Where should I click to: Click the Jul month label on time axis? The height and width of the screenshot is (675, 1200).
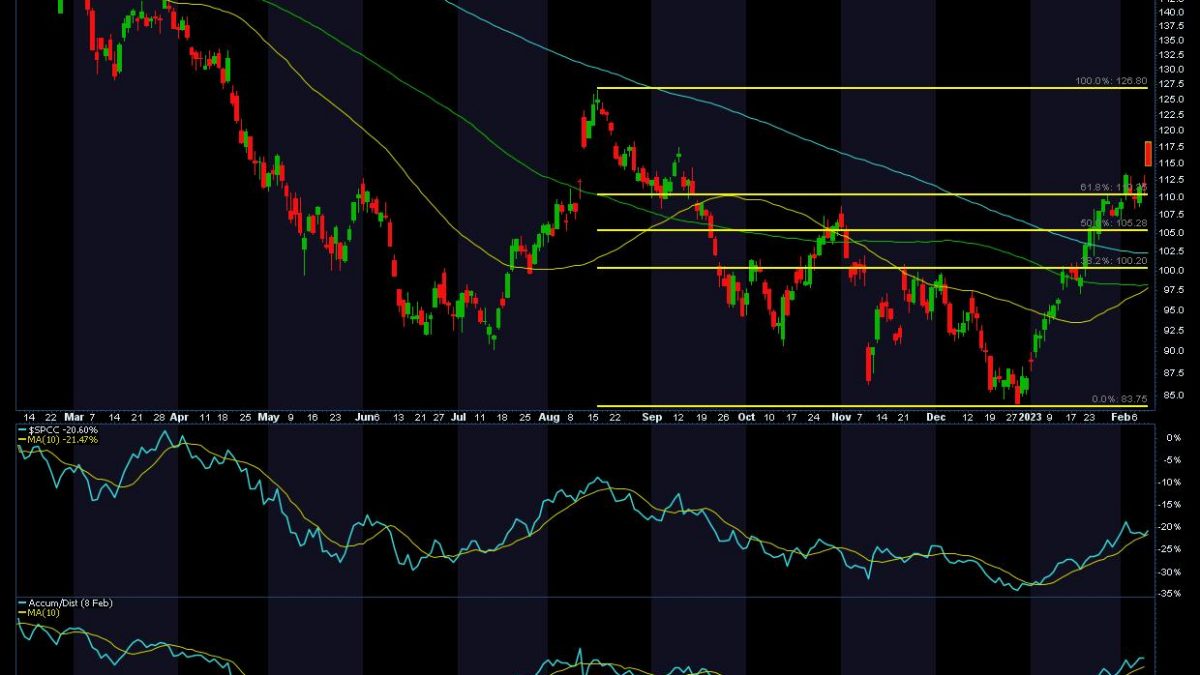pyautogui.click(x=458, y=416)
